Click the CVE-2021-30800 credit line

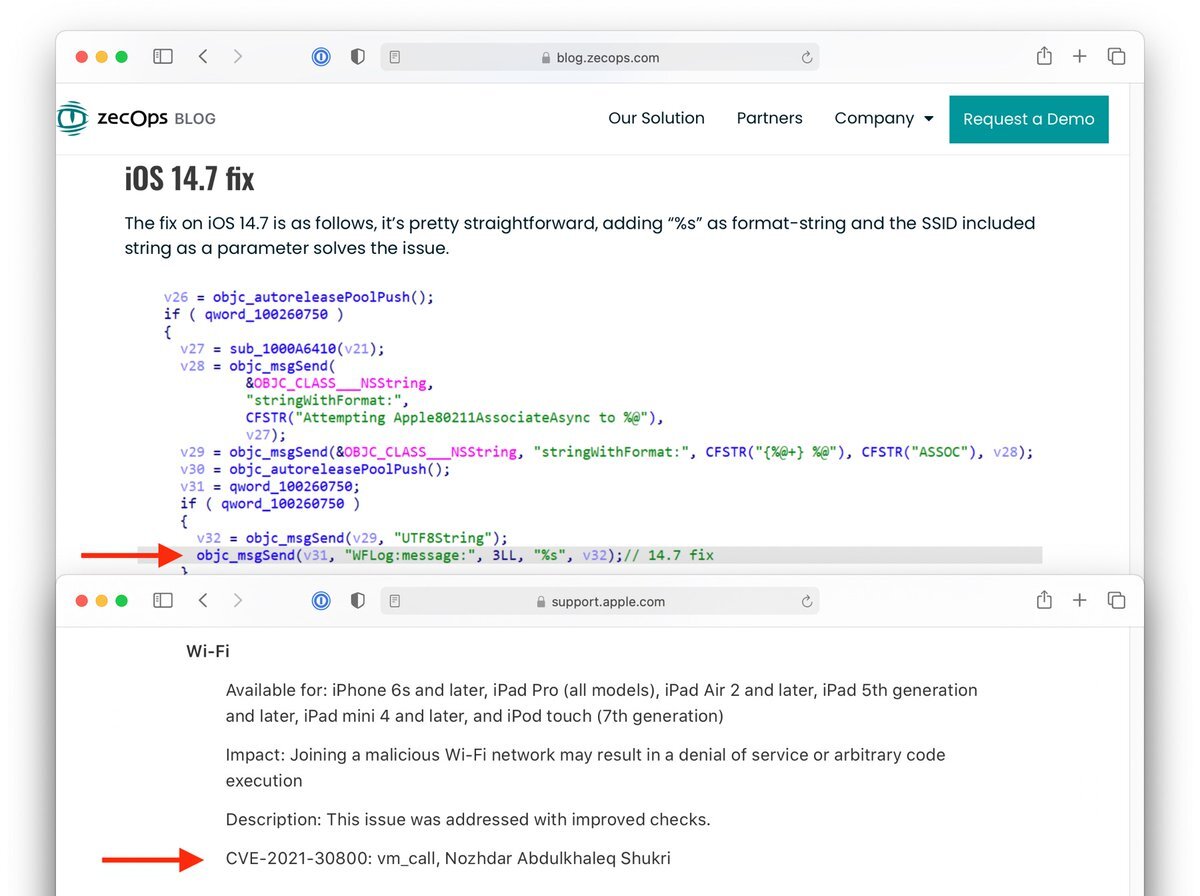point(448,858)
